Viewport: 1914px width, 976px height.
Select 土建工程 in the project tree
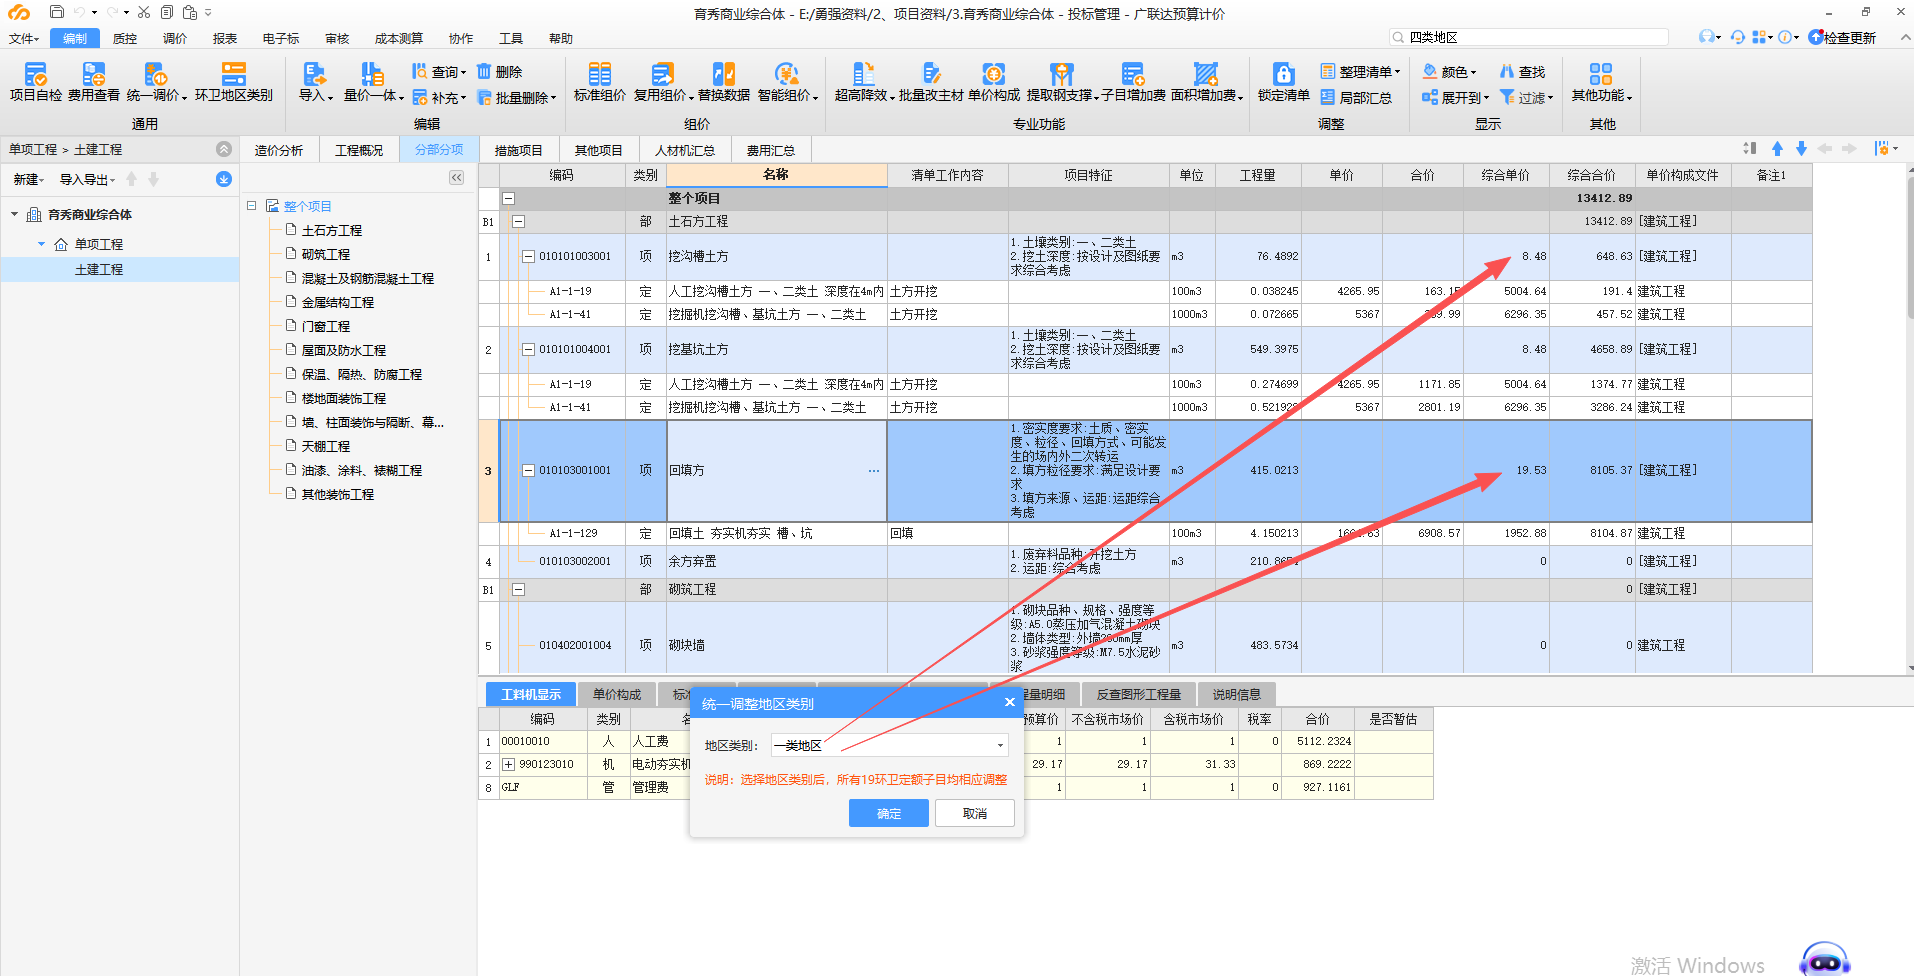(99, 269)
